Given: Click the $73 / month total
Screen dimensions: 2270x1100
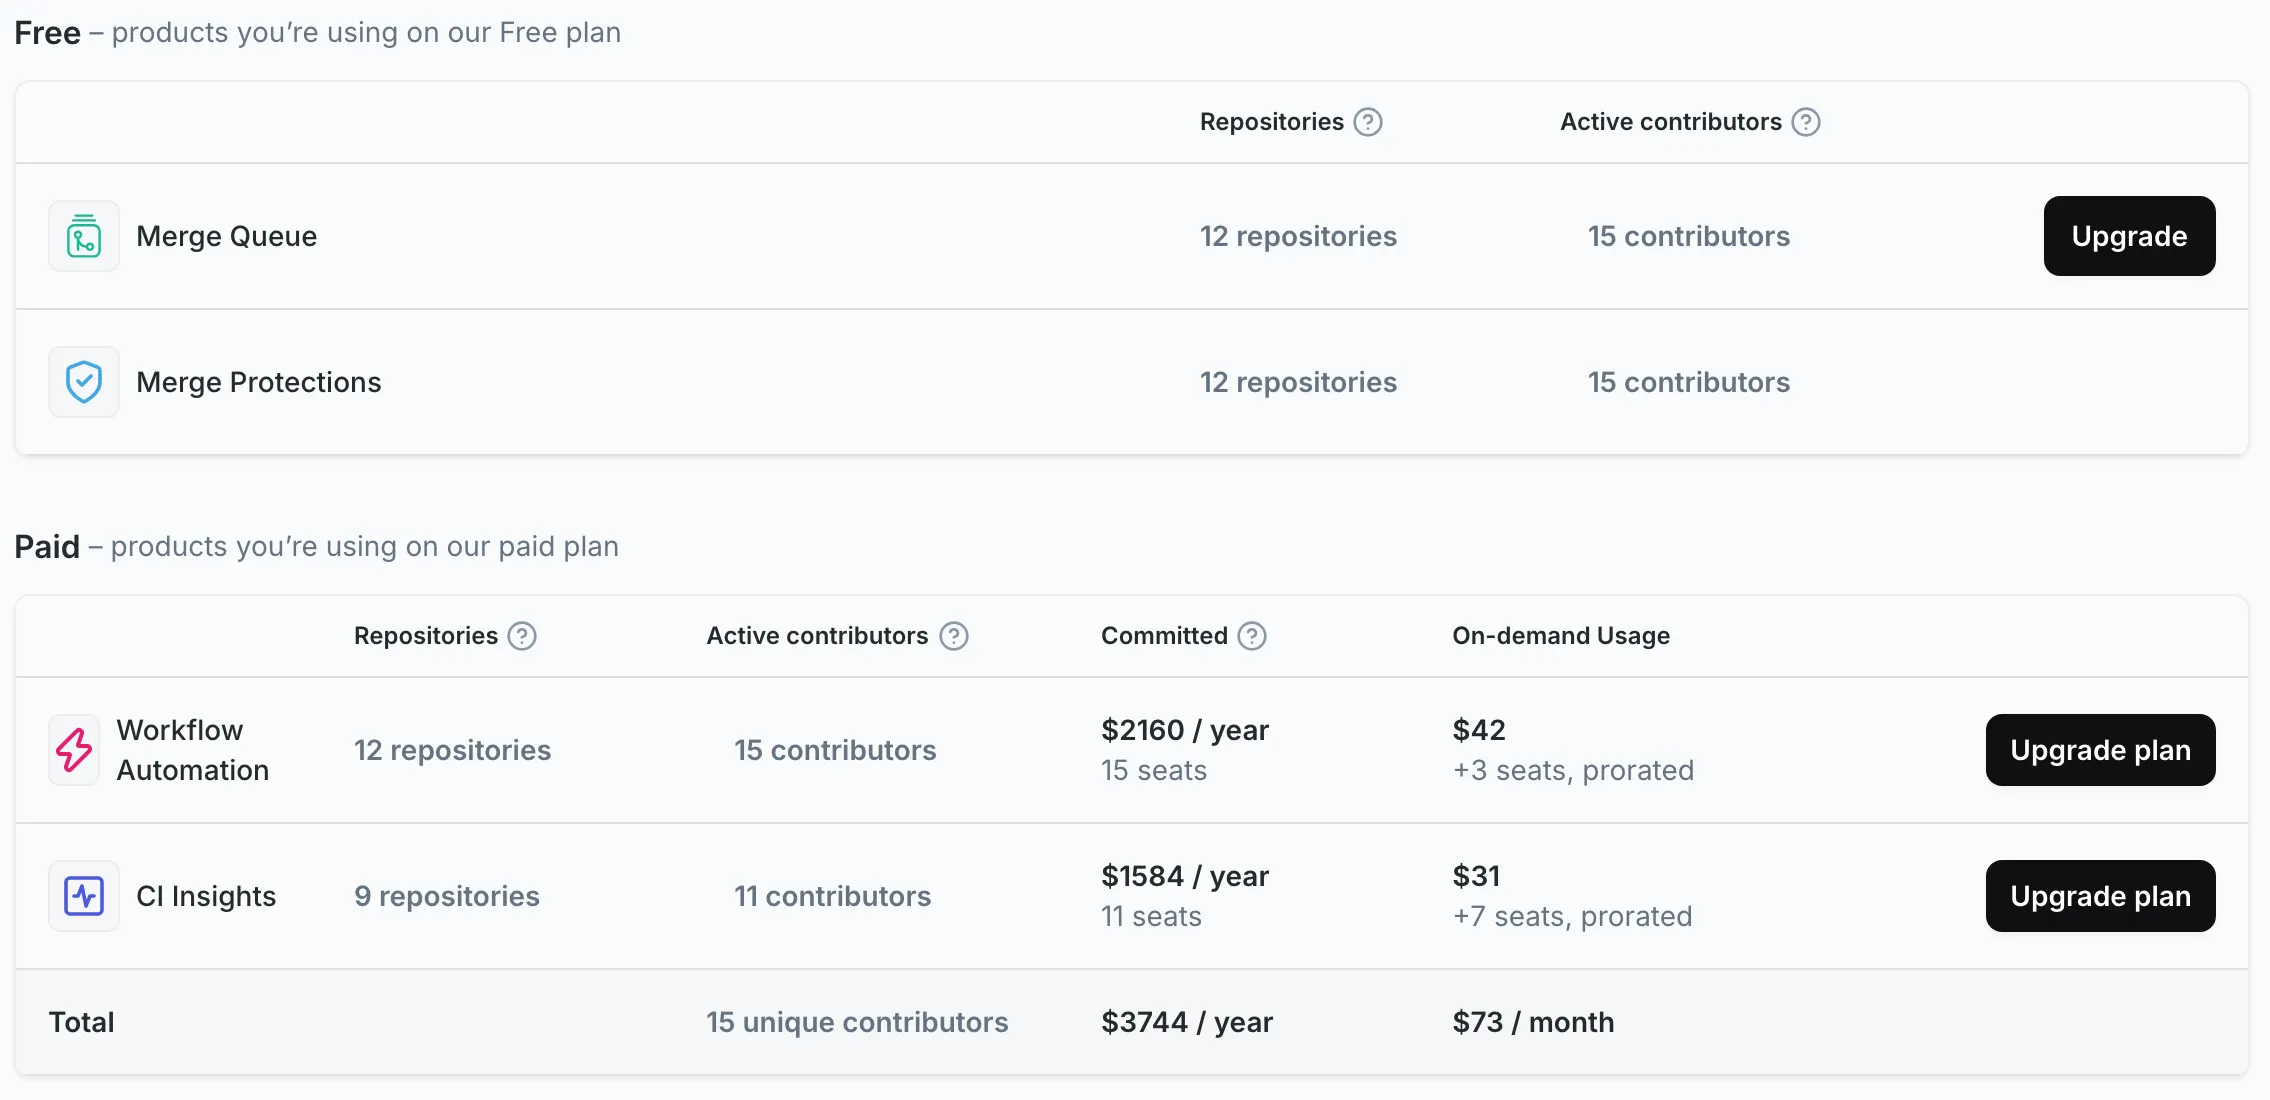Looking at the screenshot, I should (1533, 1022).
